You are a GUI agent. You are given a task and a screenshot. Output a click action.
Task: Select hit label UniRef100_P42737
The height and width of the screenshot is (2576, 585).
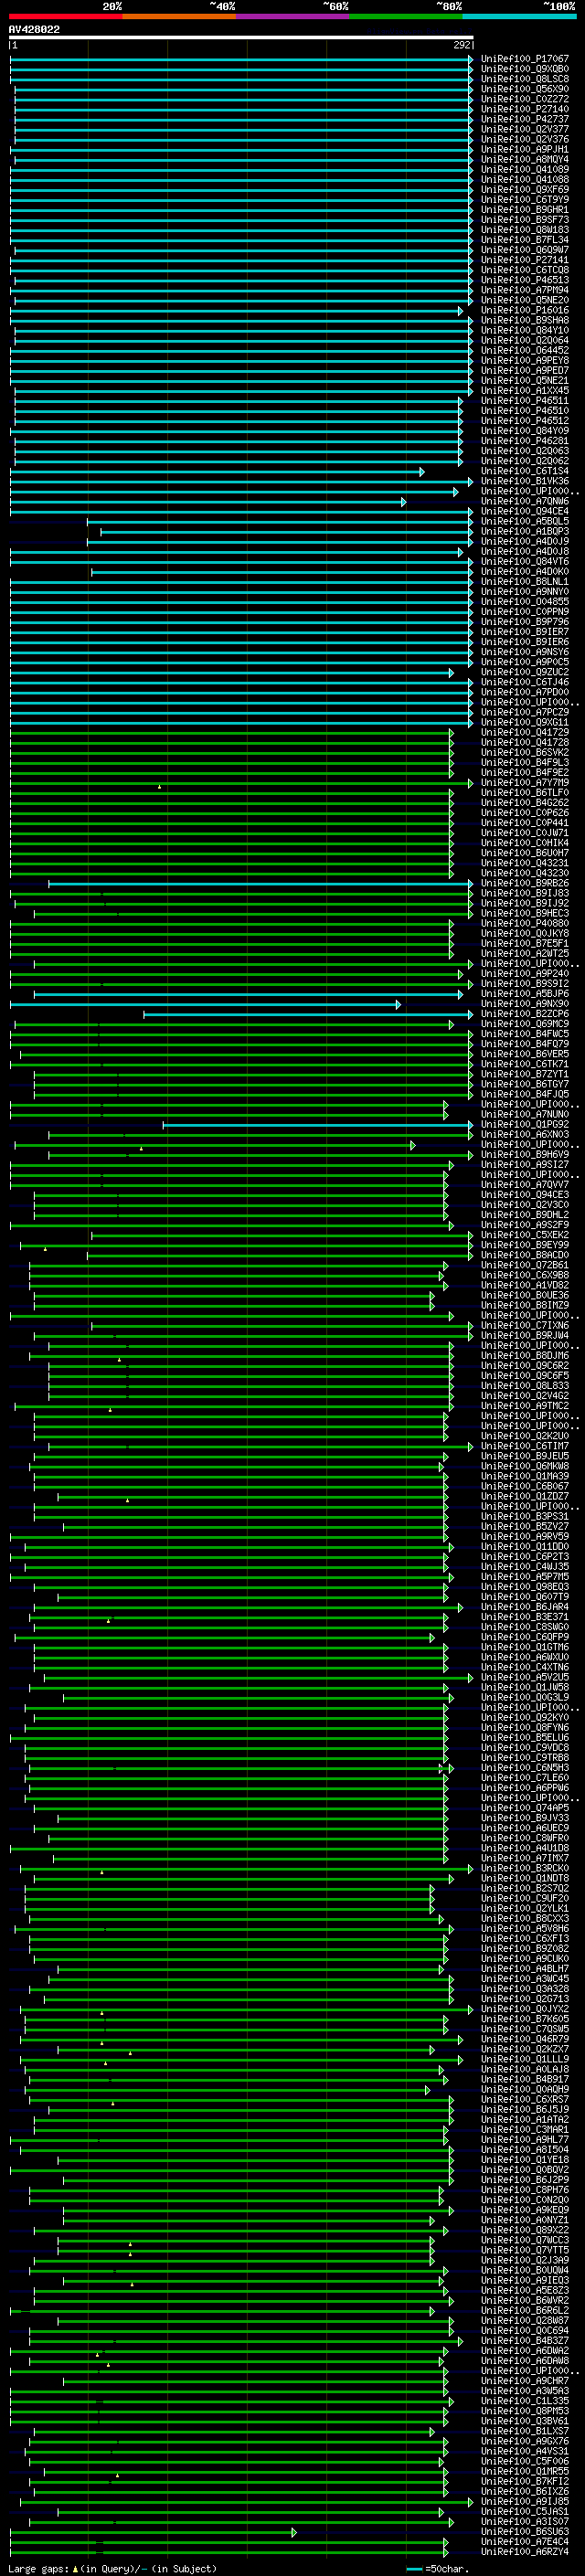524,119
